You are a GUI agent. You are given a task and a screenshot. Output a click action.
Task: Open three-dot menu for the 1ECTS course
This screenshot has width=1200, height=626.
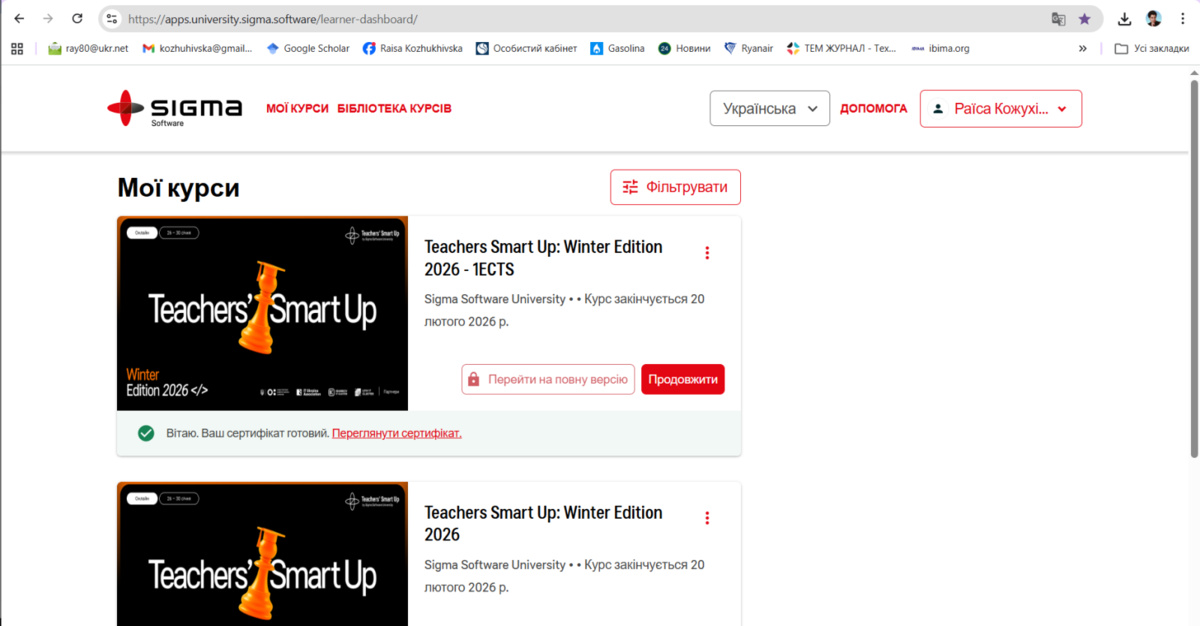pyautogui.click(x=707, y=253)
